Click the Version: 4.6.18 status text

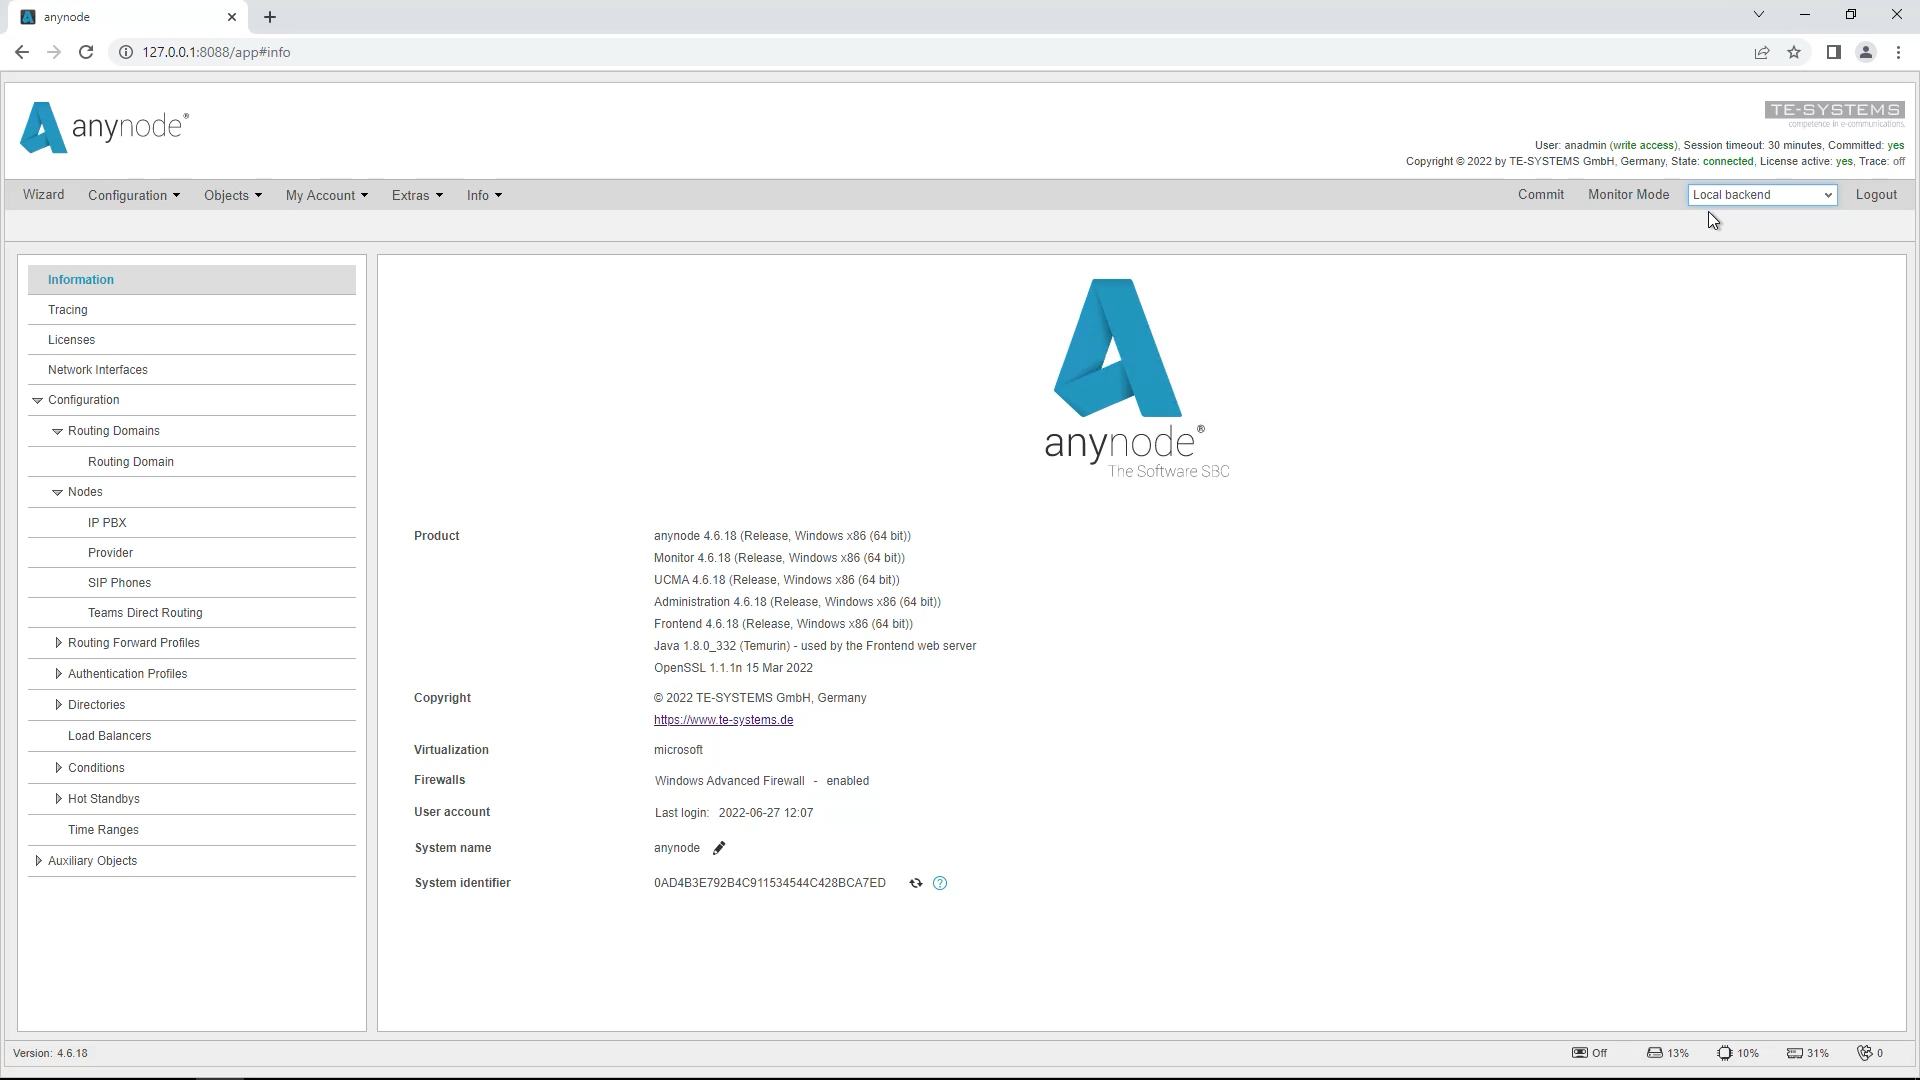click(x=50, y=1053)
